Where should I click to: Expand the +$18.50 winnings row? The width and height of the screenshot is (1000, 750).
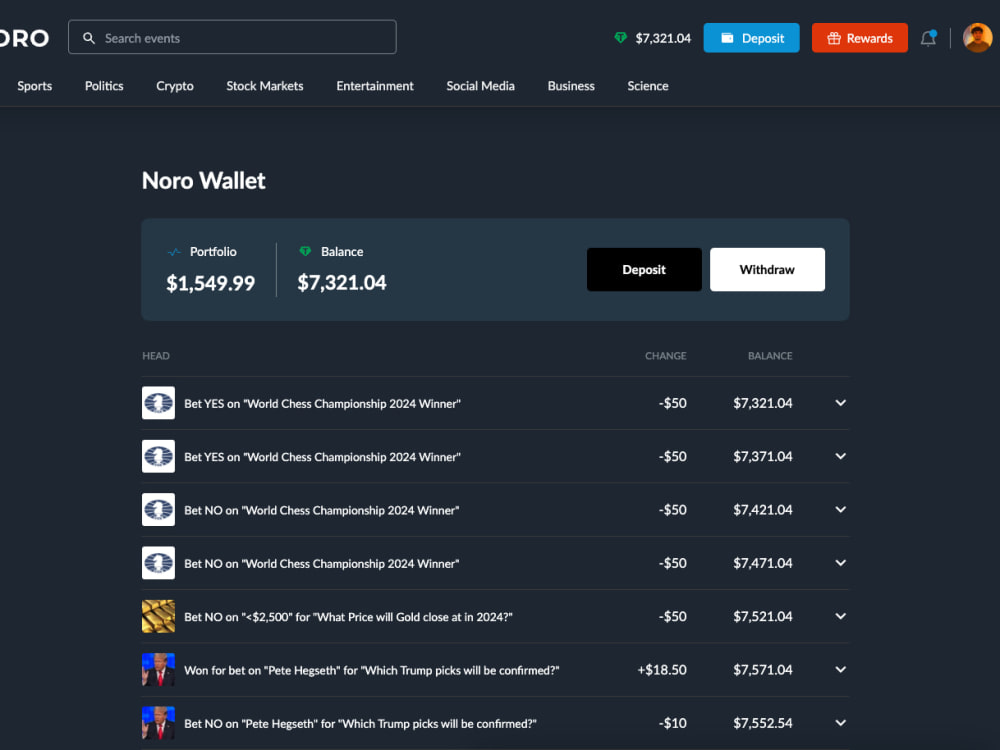(x=841, y=670)
